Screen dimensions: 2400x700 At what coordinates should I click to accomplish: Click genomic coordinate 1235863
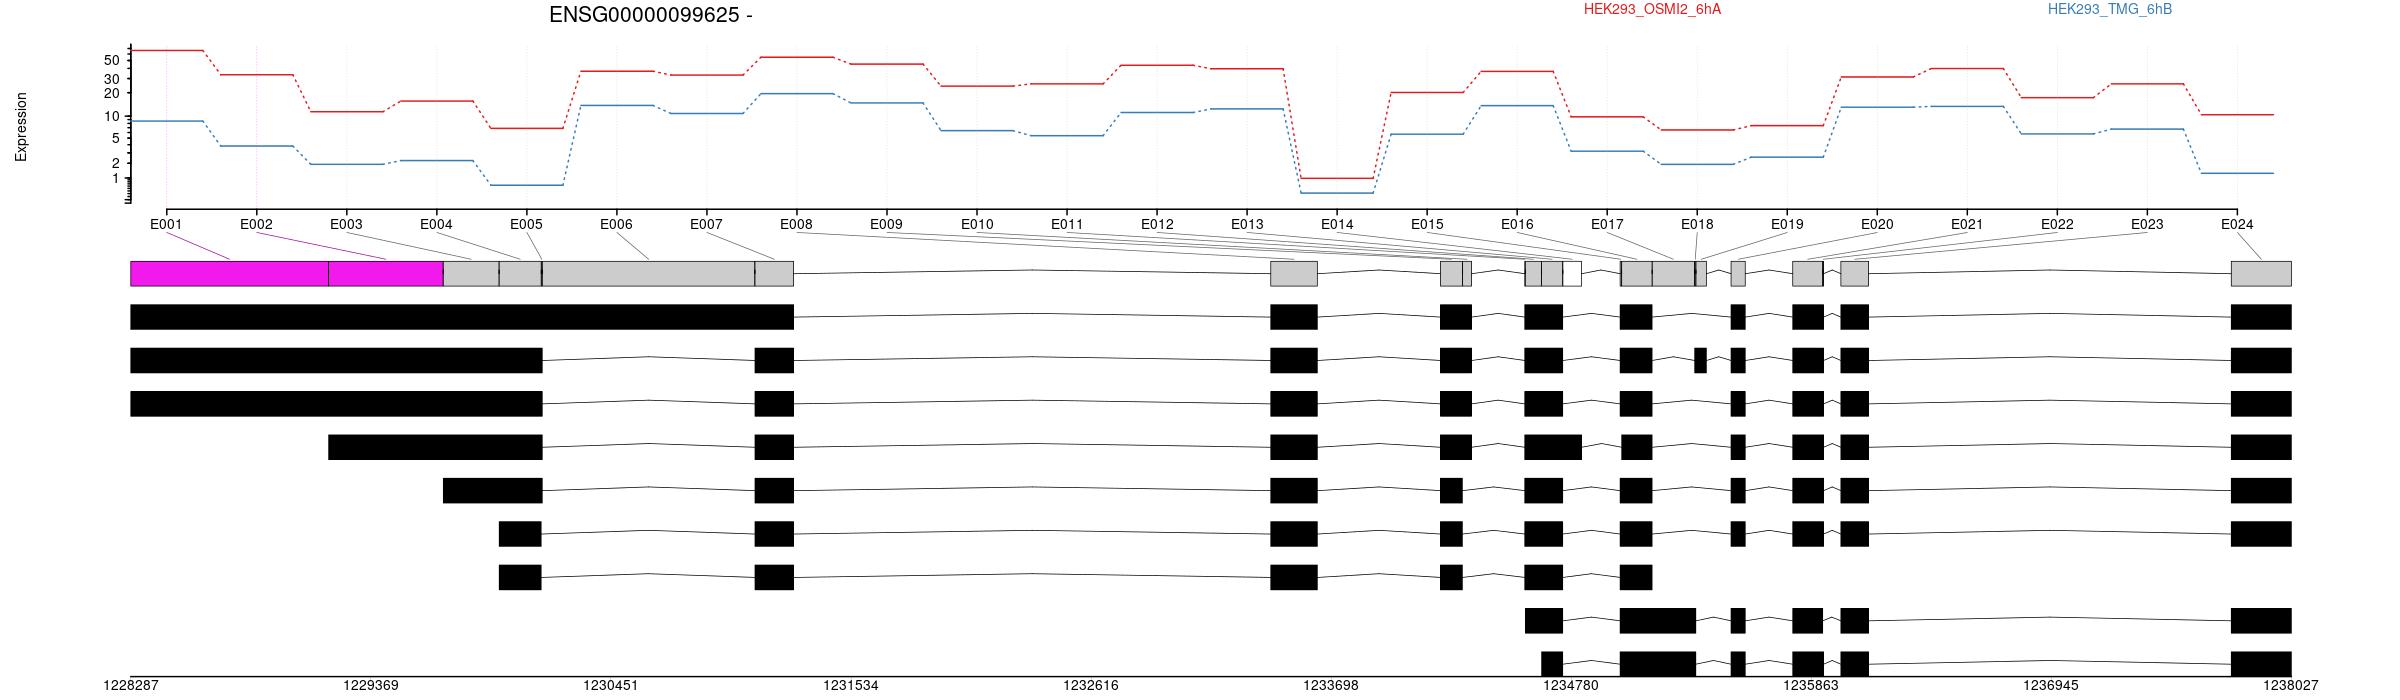(1811, 686)
